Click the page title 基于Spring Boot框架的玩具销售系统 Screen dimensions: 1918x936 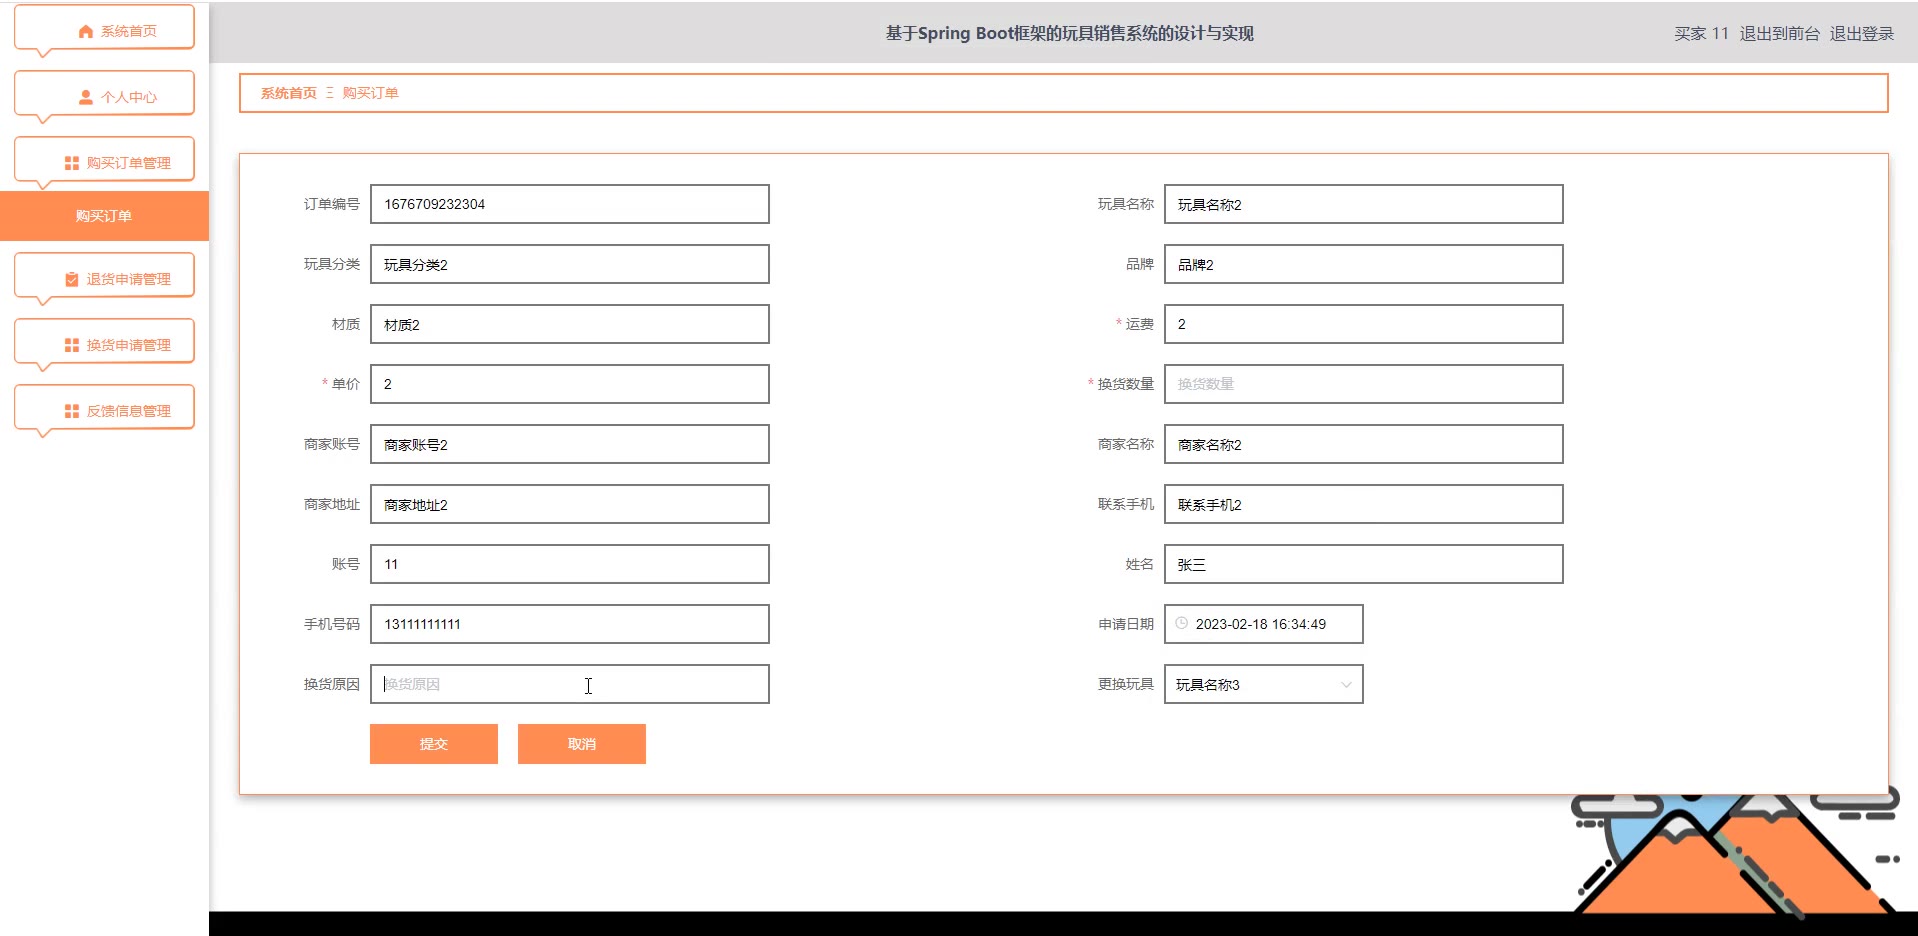tap(1069, 33)
